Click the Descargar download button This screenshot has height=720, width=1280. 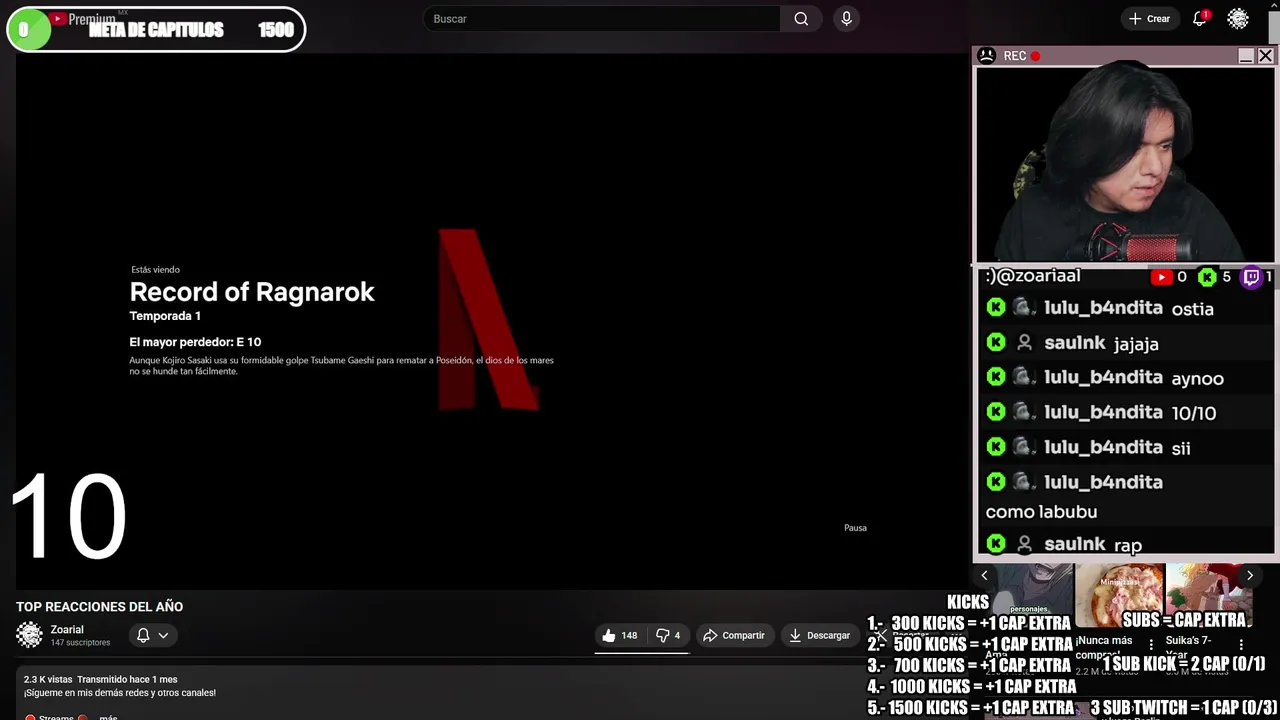point(819,635)
